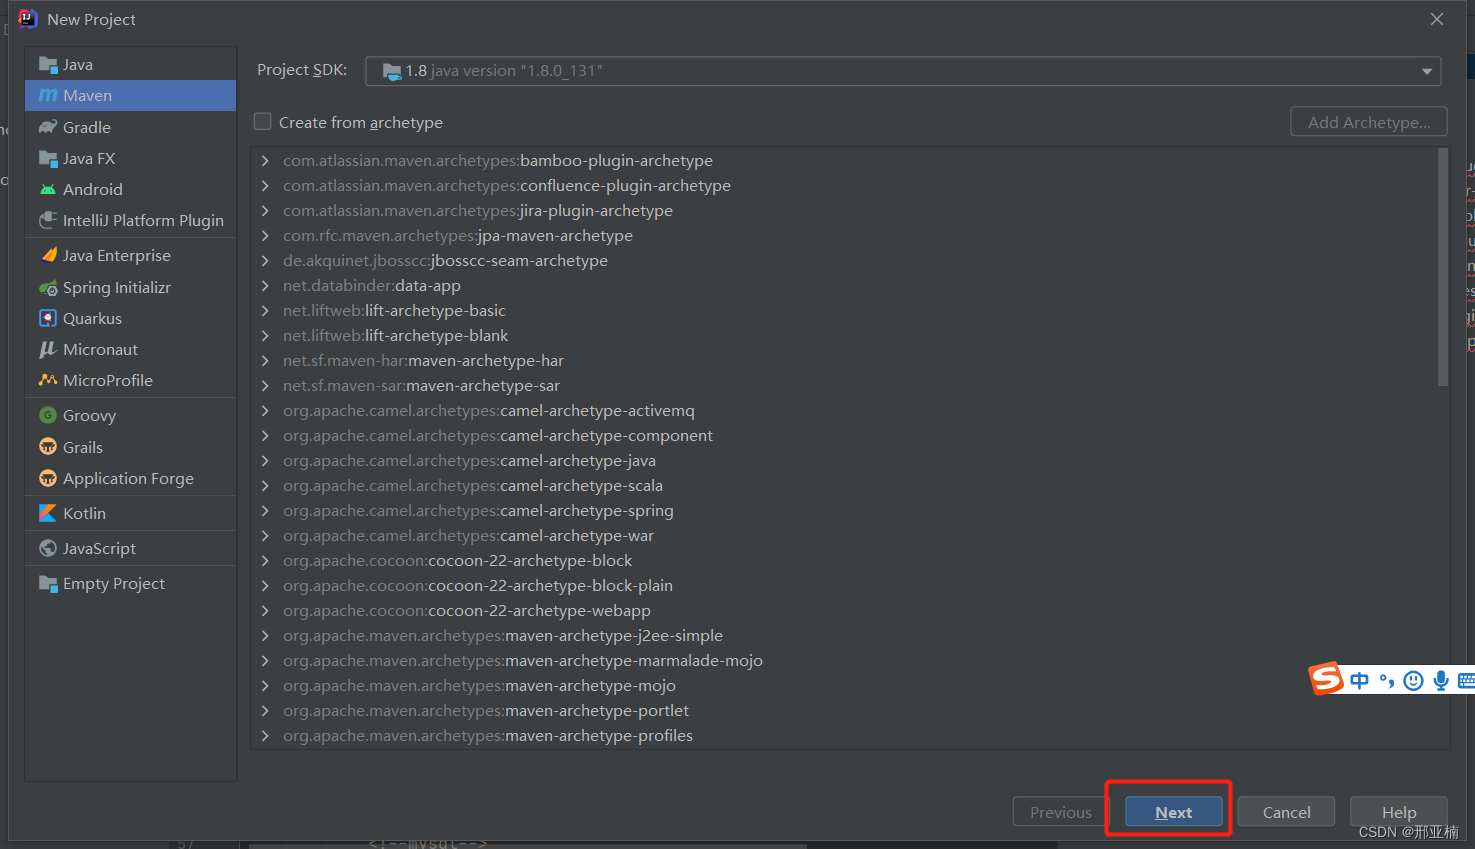Image resolution: width=1475 pixels, height=849 pixels.
Task: Select Spring Initializr project type label
Action: (x=117, y=288)
